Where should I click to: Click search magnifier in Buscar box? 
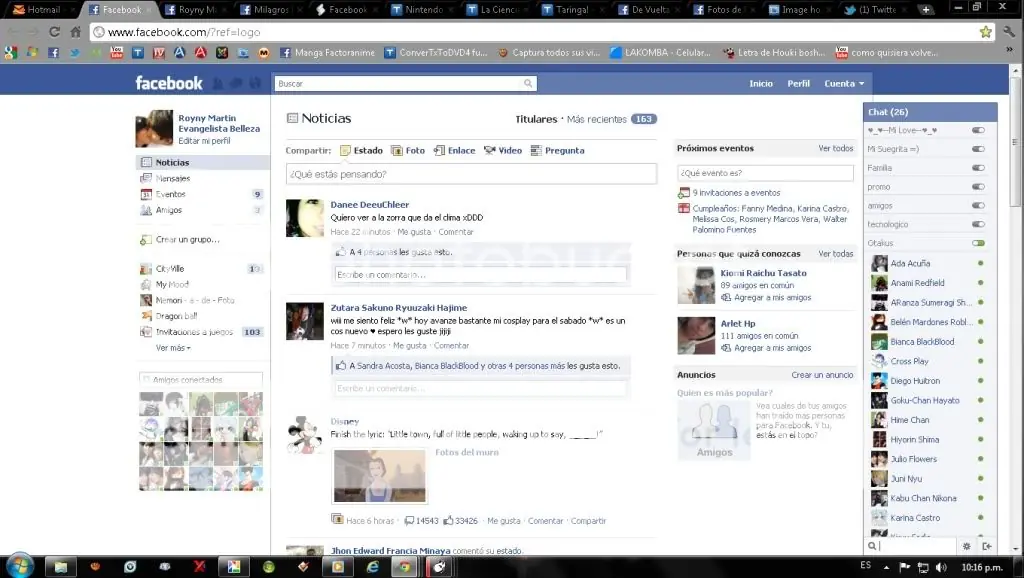coord(528,83)
